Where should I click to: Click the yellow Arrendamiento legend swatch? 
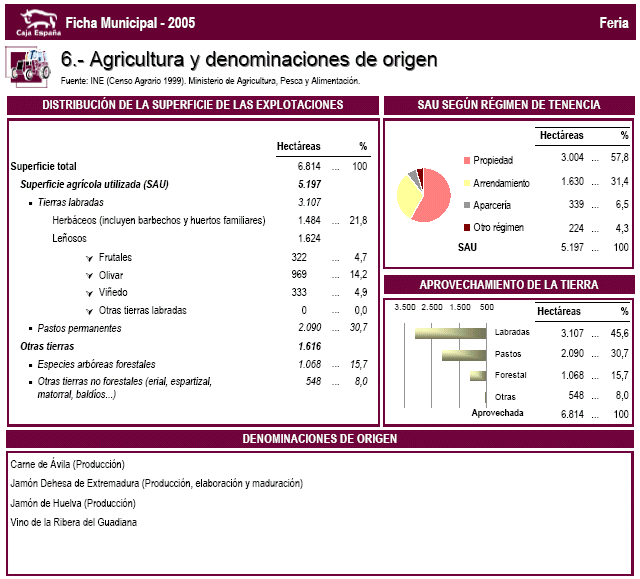click(467, 183)
